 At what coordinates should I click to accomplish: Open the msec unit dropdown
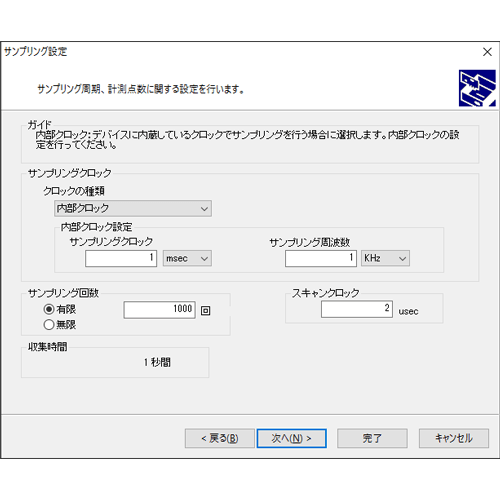(x=187, y=258)
